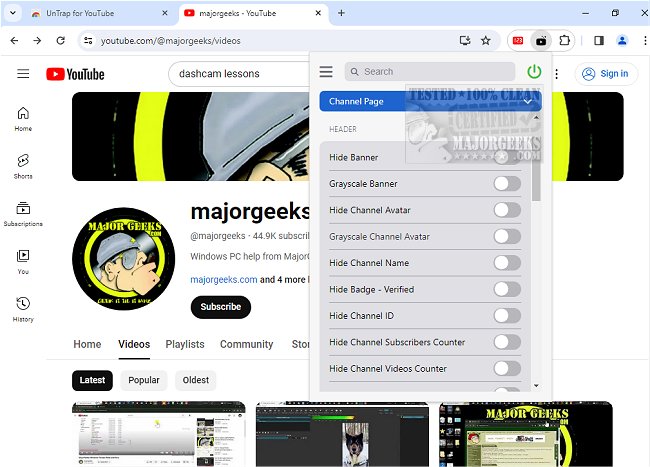Click the UnTrap panel scroll down arrow
Viewport: 650px width, 467px height.
(536, 386)
